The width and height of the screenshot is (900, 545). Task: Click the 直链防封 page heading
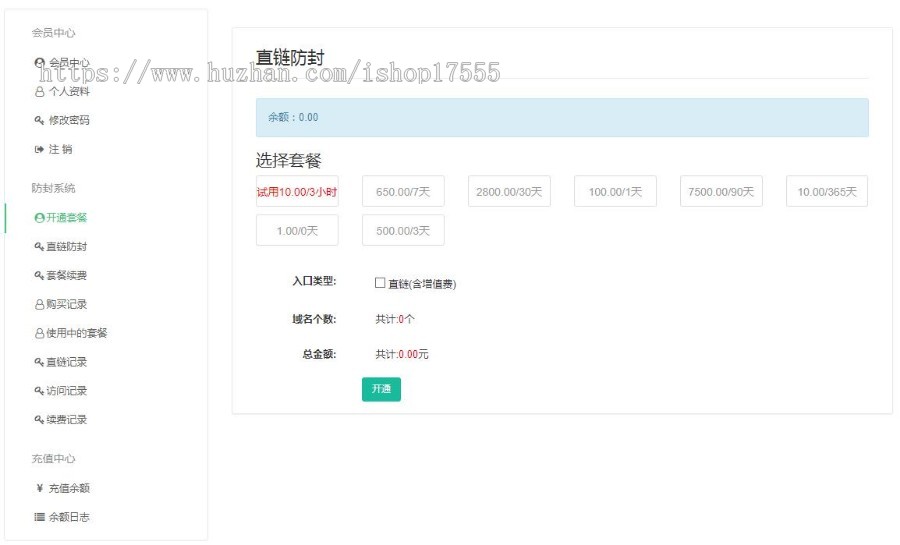point(290,57)
